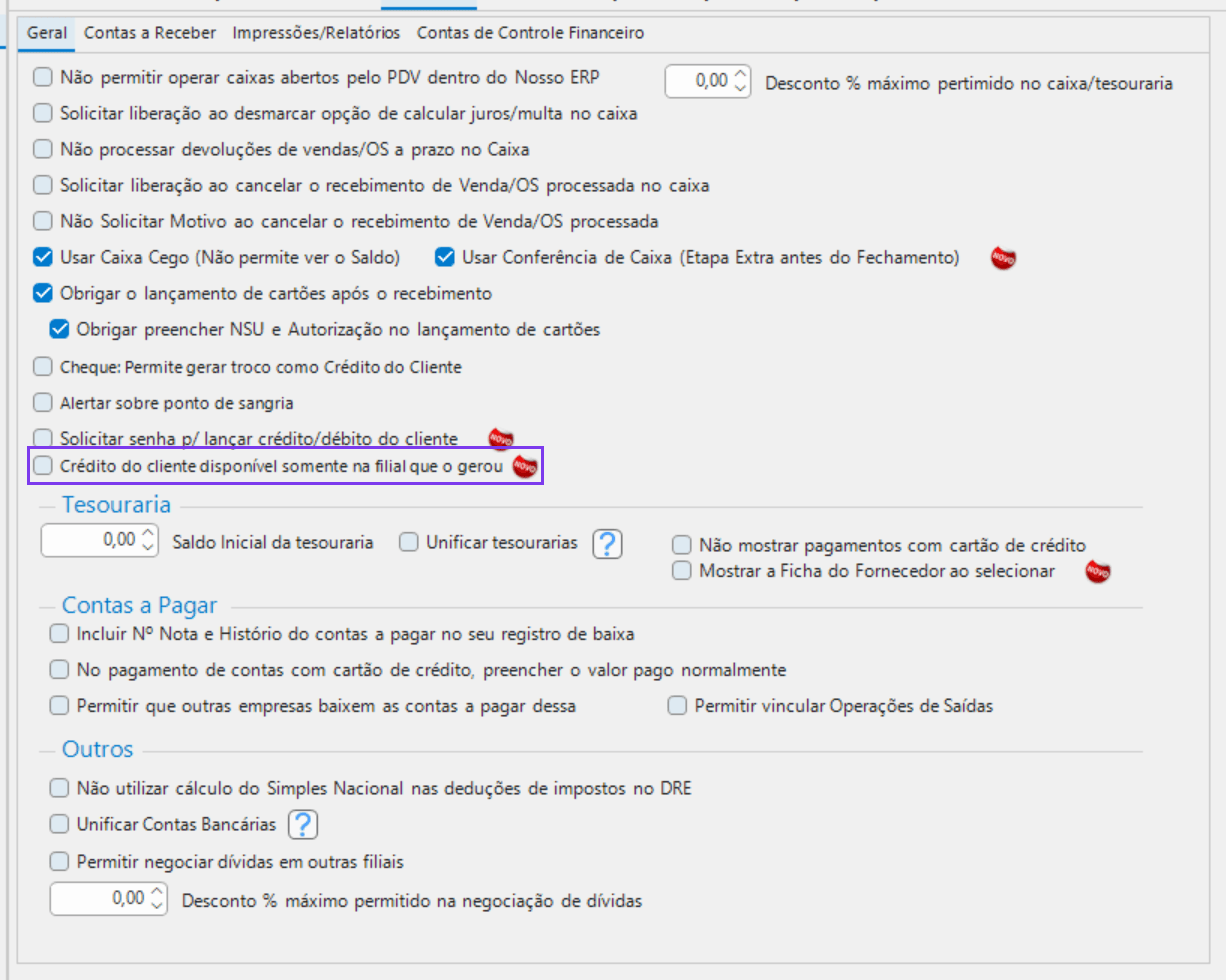Enable 'Cheque: Permite gerar troco como Crédito'
The width and height of the screenshot is (1226, 980).
click(x=42, y=366)
